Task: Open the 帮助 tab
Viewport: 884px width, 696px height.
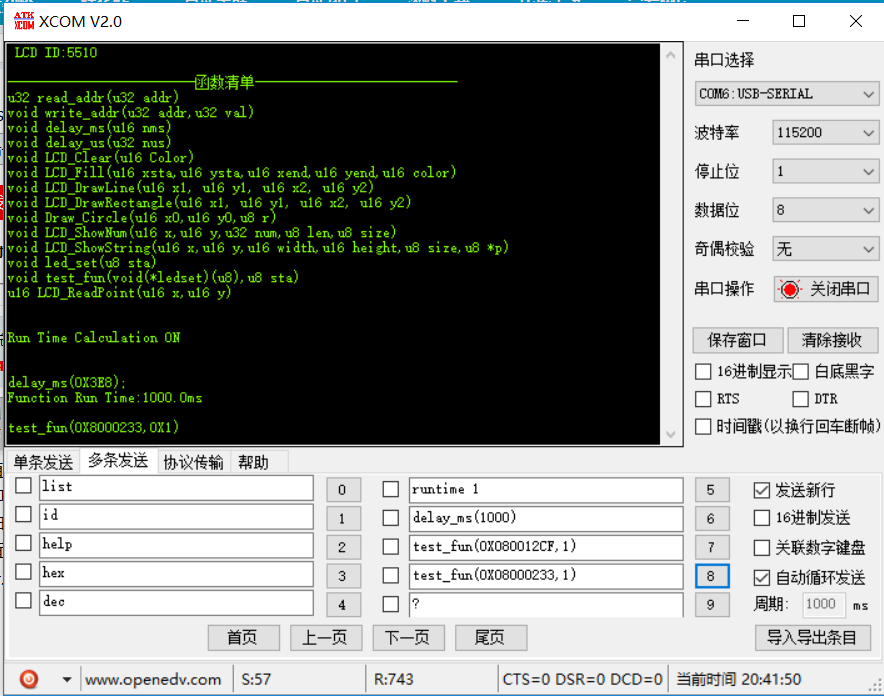Action: 253,462
